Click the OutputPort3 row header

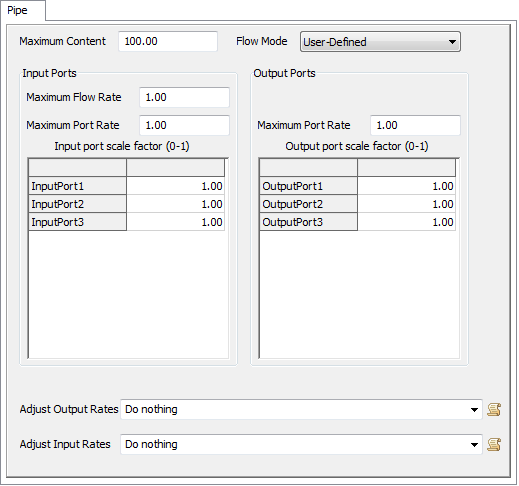[308, 222]
